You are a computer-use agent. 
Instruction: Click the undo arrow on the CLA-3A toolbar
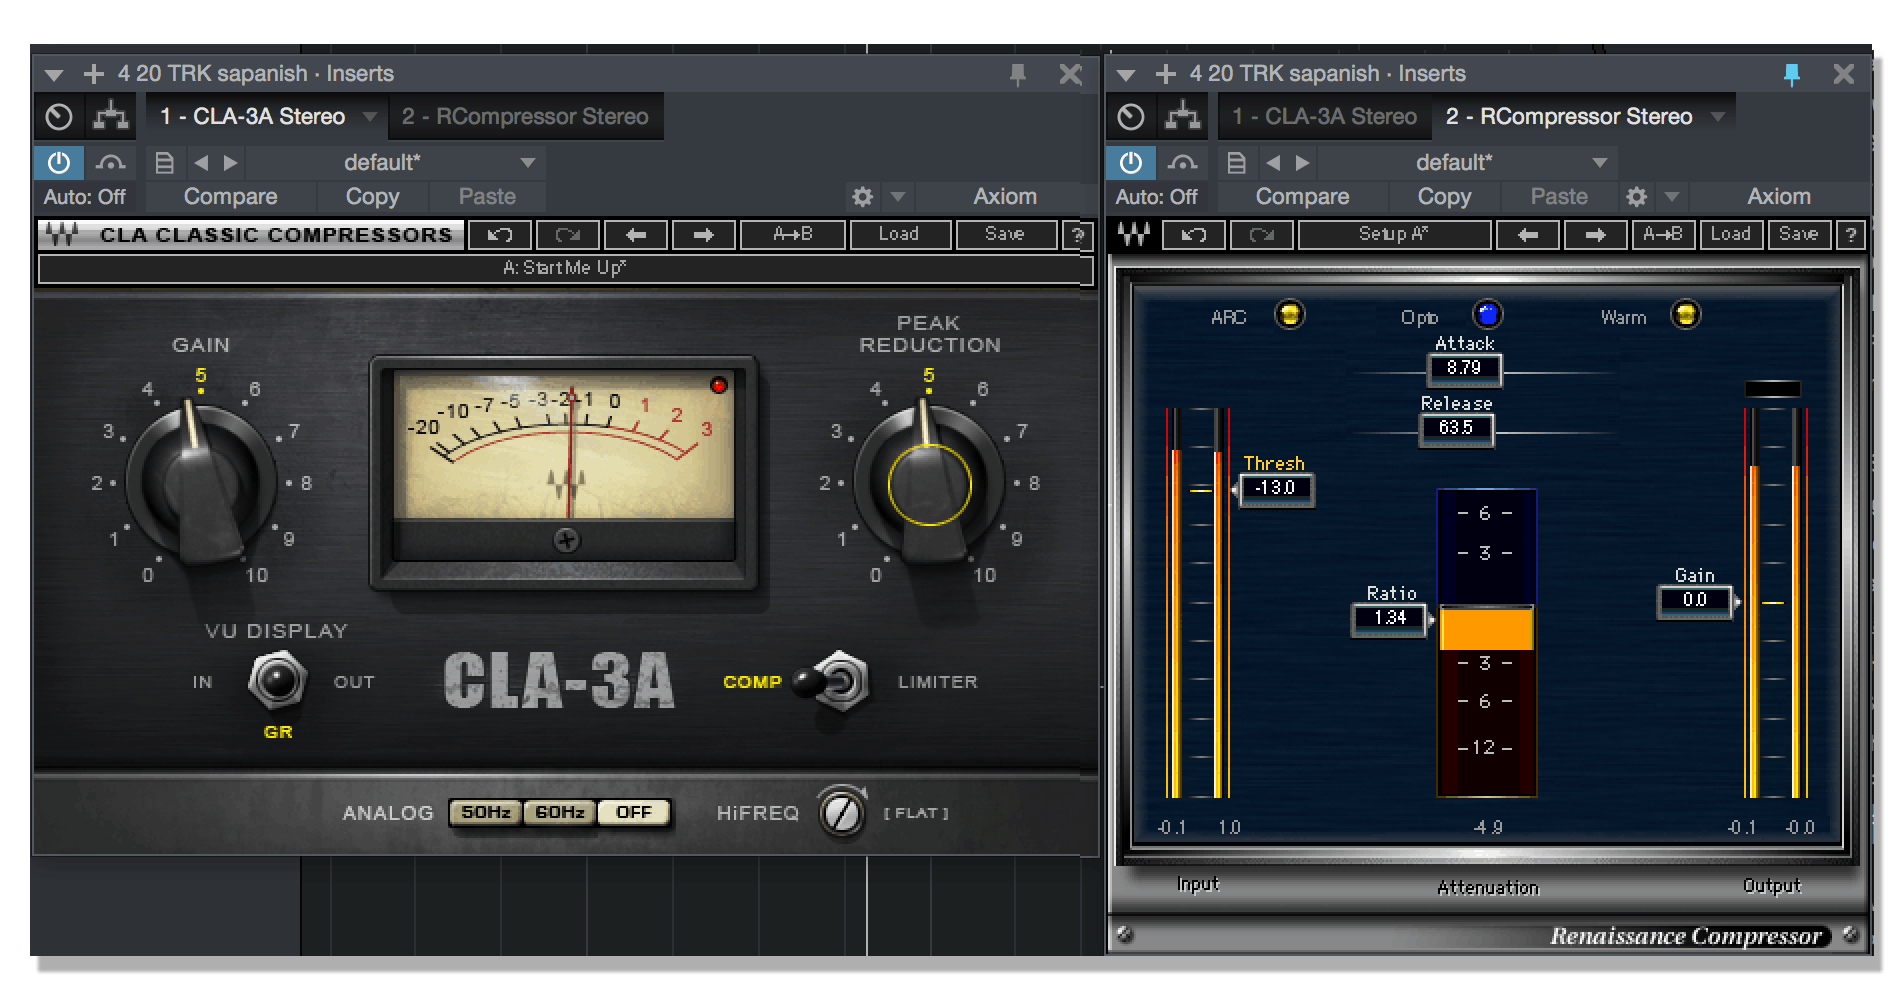(500, 234)
